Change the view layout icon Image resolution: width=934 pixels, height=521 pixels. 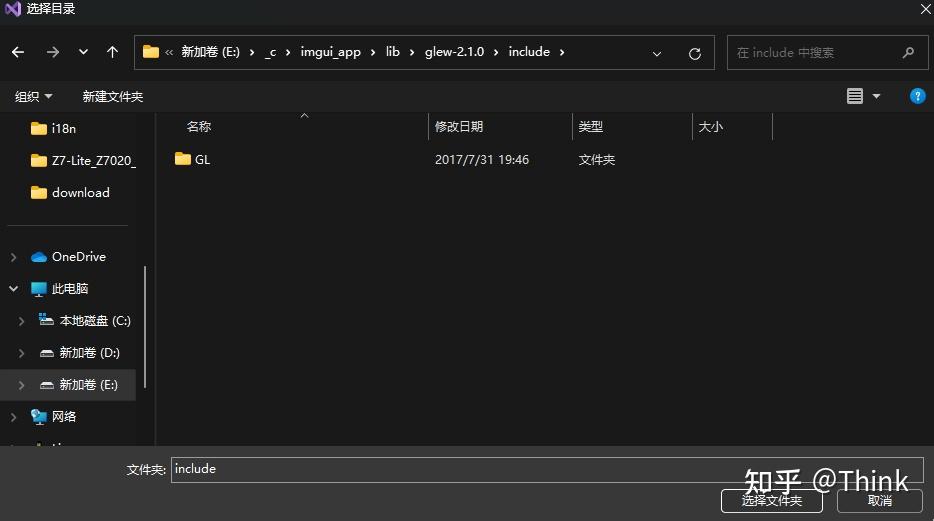[855, 96]
